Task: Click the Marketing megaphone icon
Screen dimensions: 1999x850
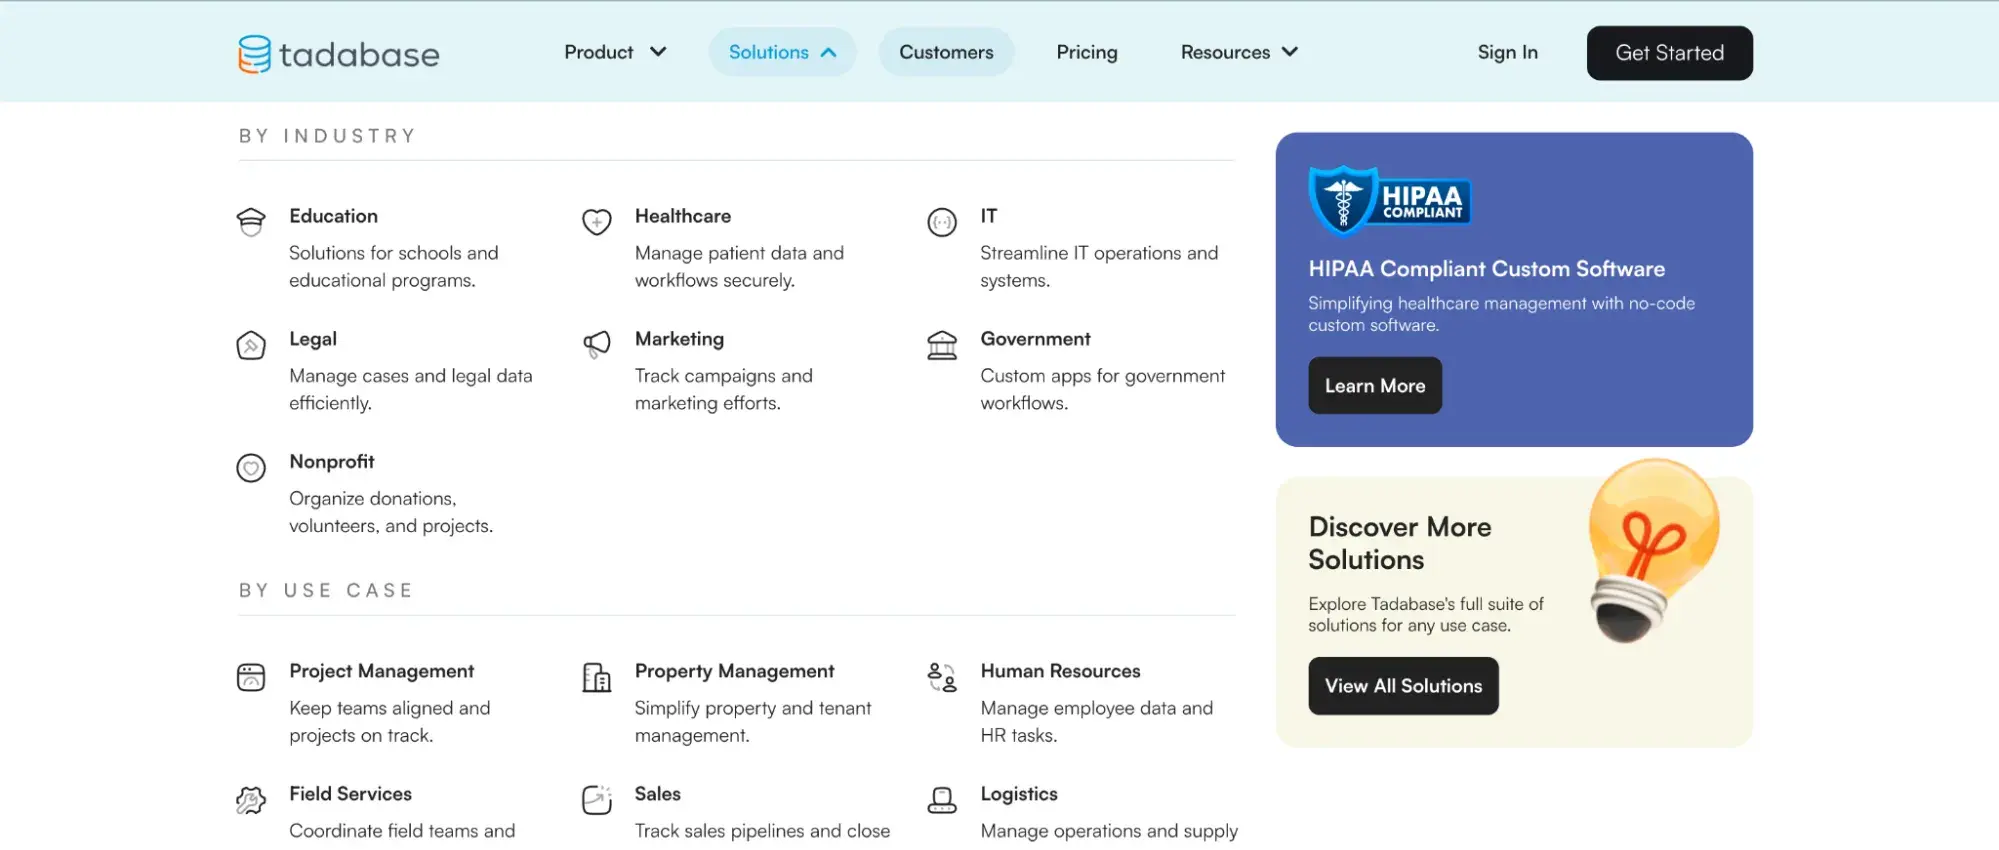Action: pos(597,345)
